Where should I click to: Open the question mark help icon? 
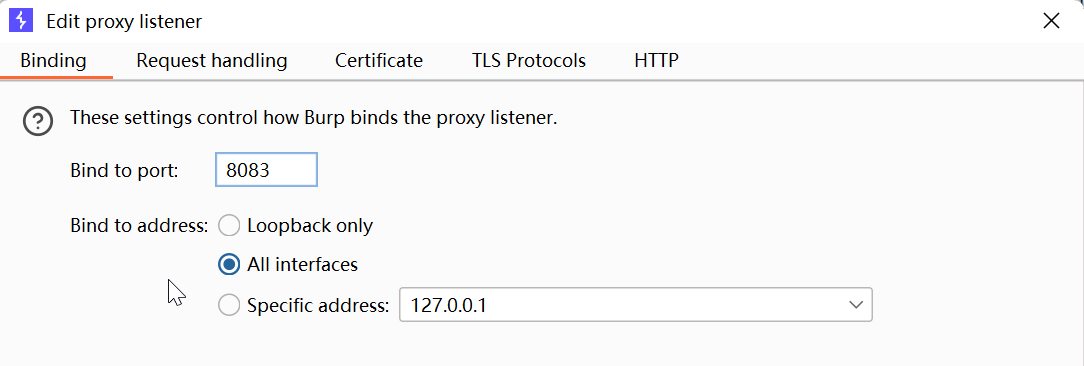pyautogui.click(x=38, y=122)
